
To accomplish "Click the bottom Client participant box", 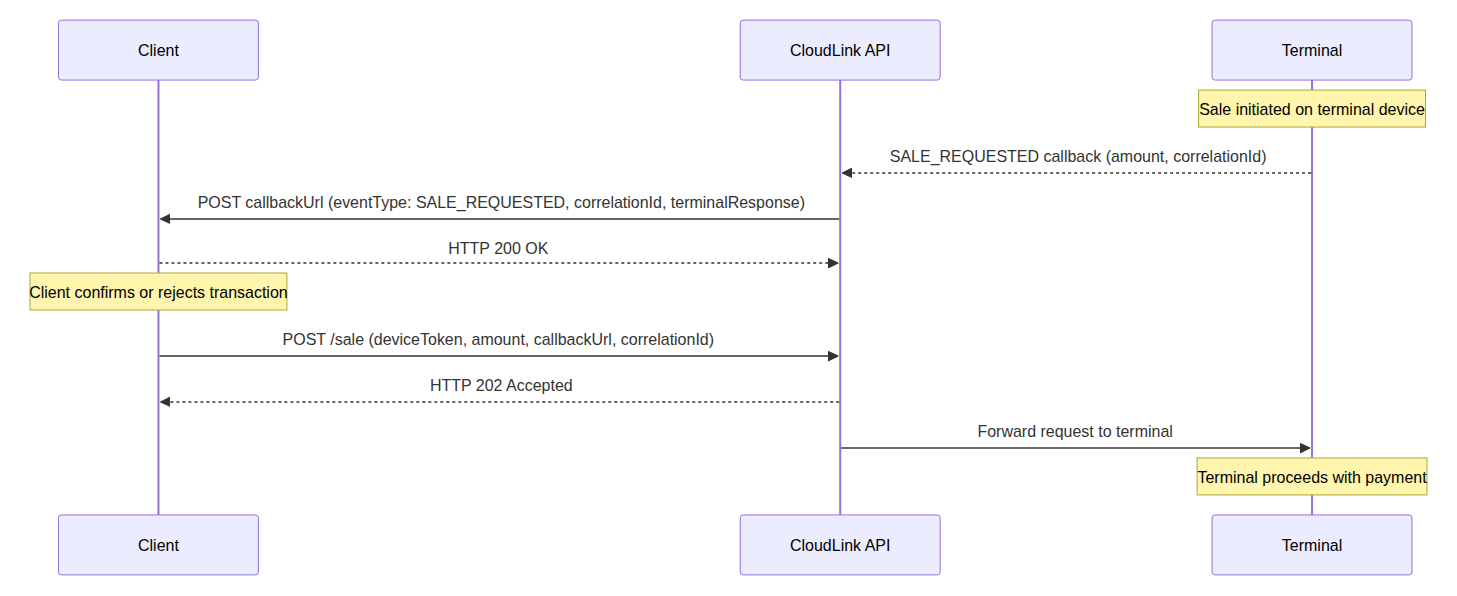I will tap(158, 545).
